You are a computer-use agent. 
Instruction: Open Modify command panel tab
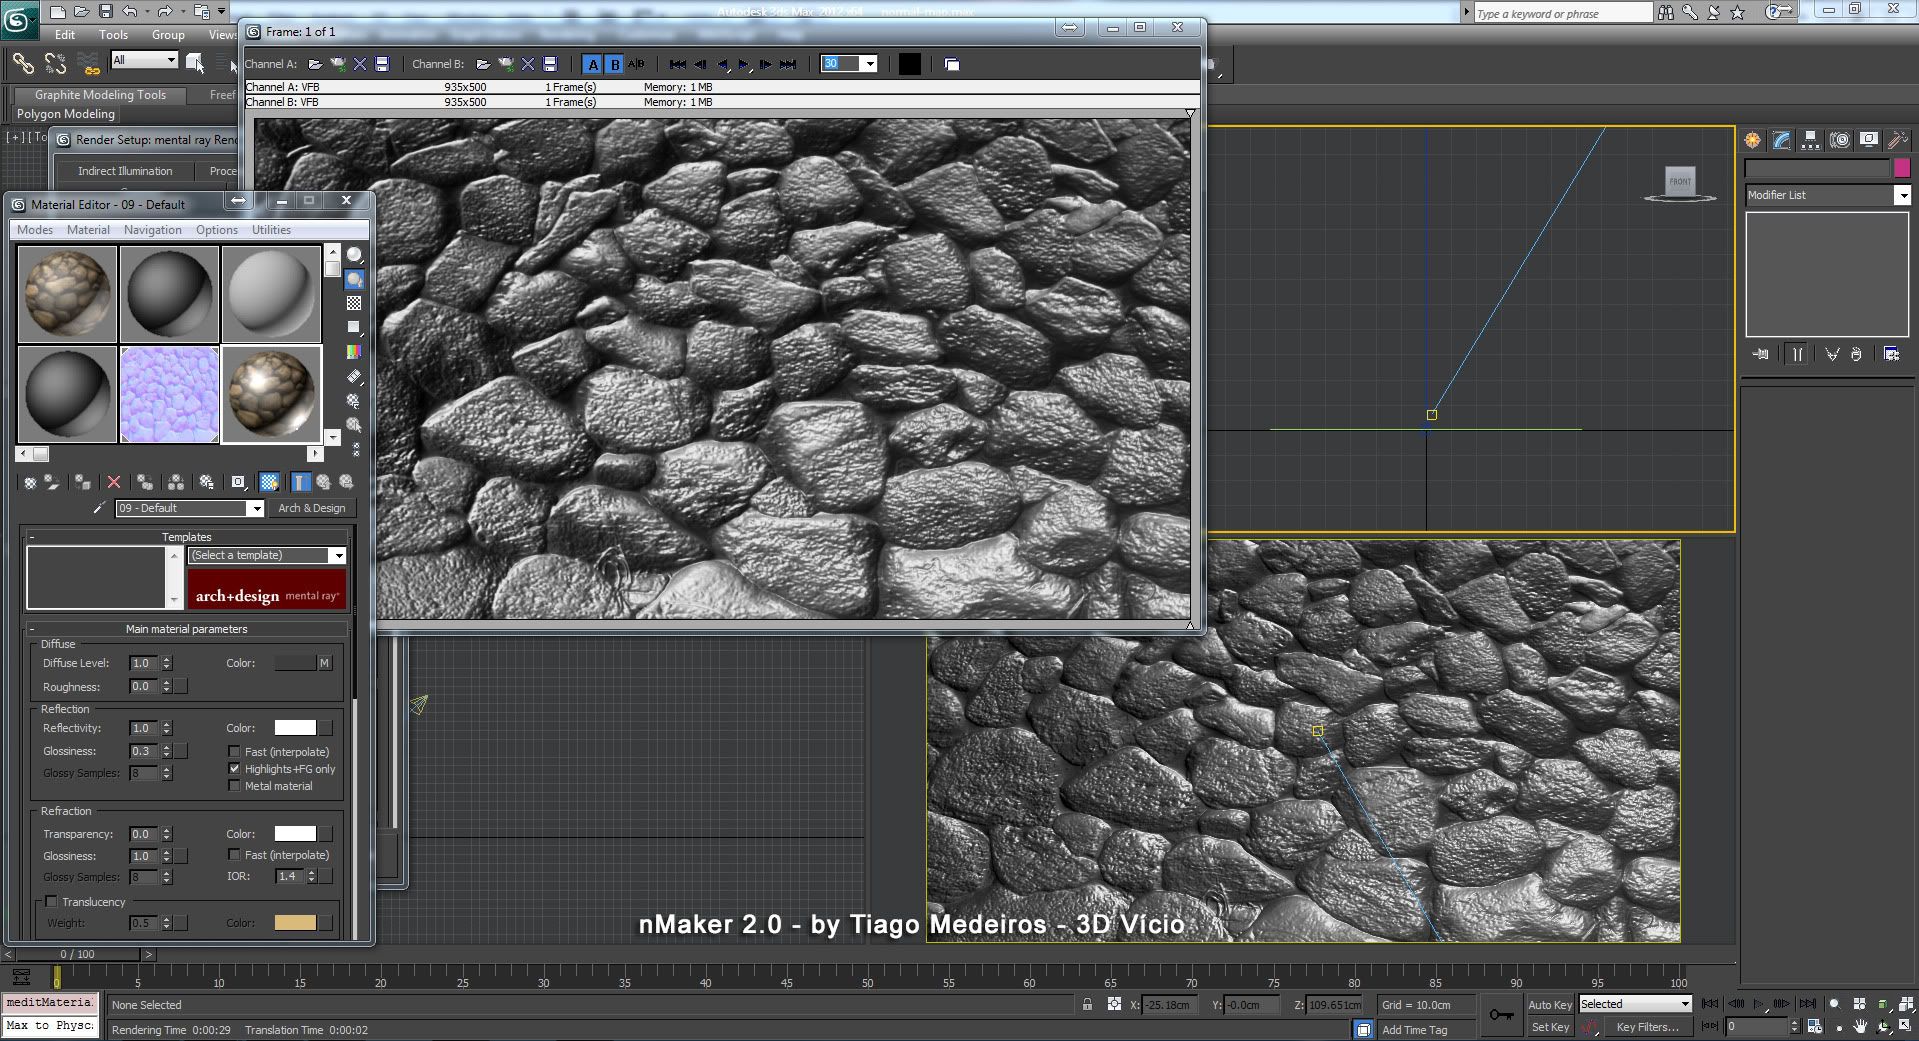(x=1781, y=141)
